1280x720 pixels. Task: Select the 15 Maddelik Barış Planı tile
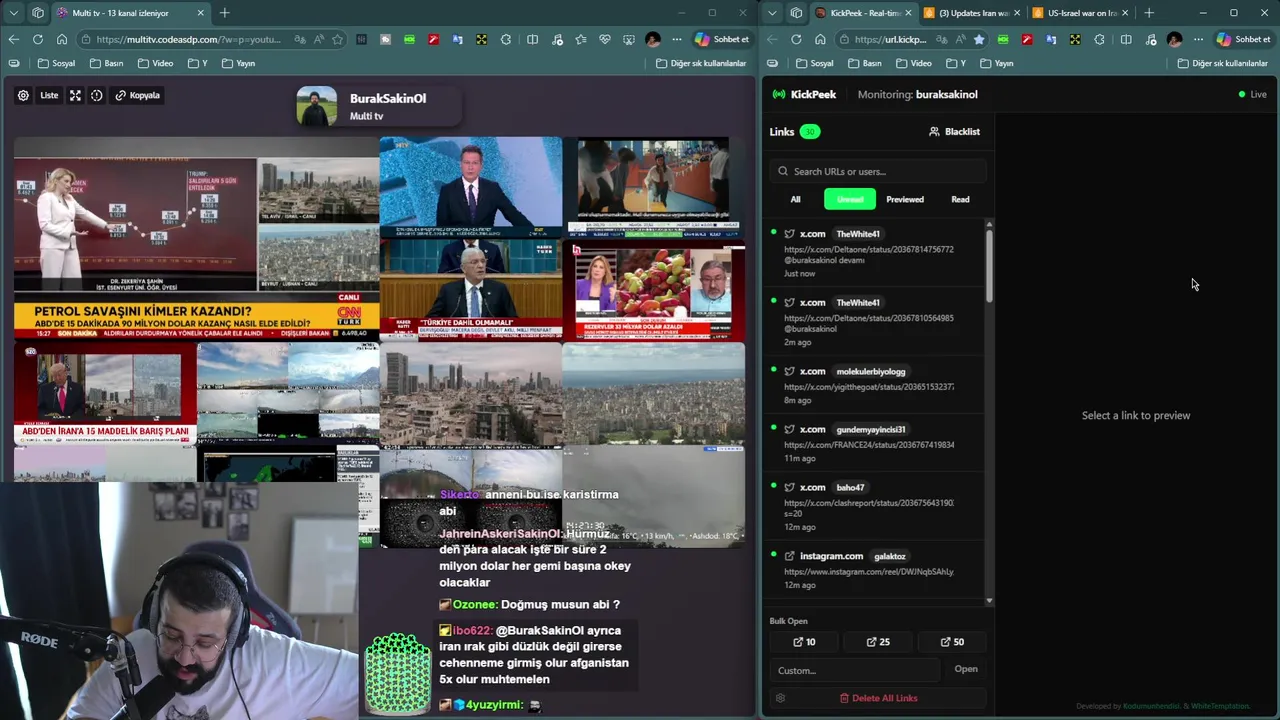point(105,392)
